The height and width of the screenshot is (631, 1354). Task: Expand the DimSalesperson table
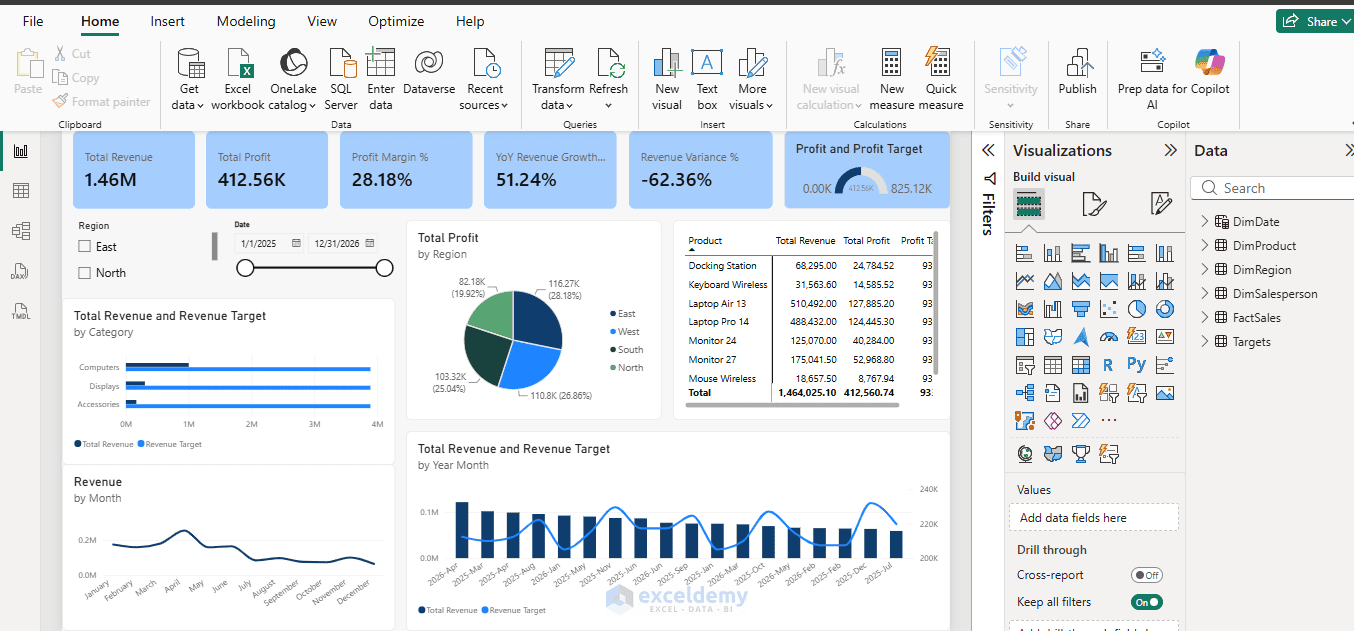(x=1205, y=293)
